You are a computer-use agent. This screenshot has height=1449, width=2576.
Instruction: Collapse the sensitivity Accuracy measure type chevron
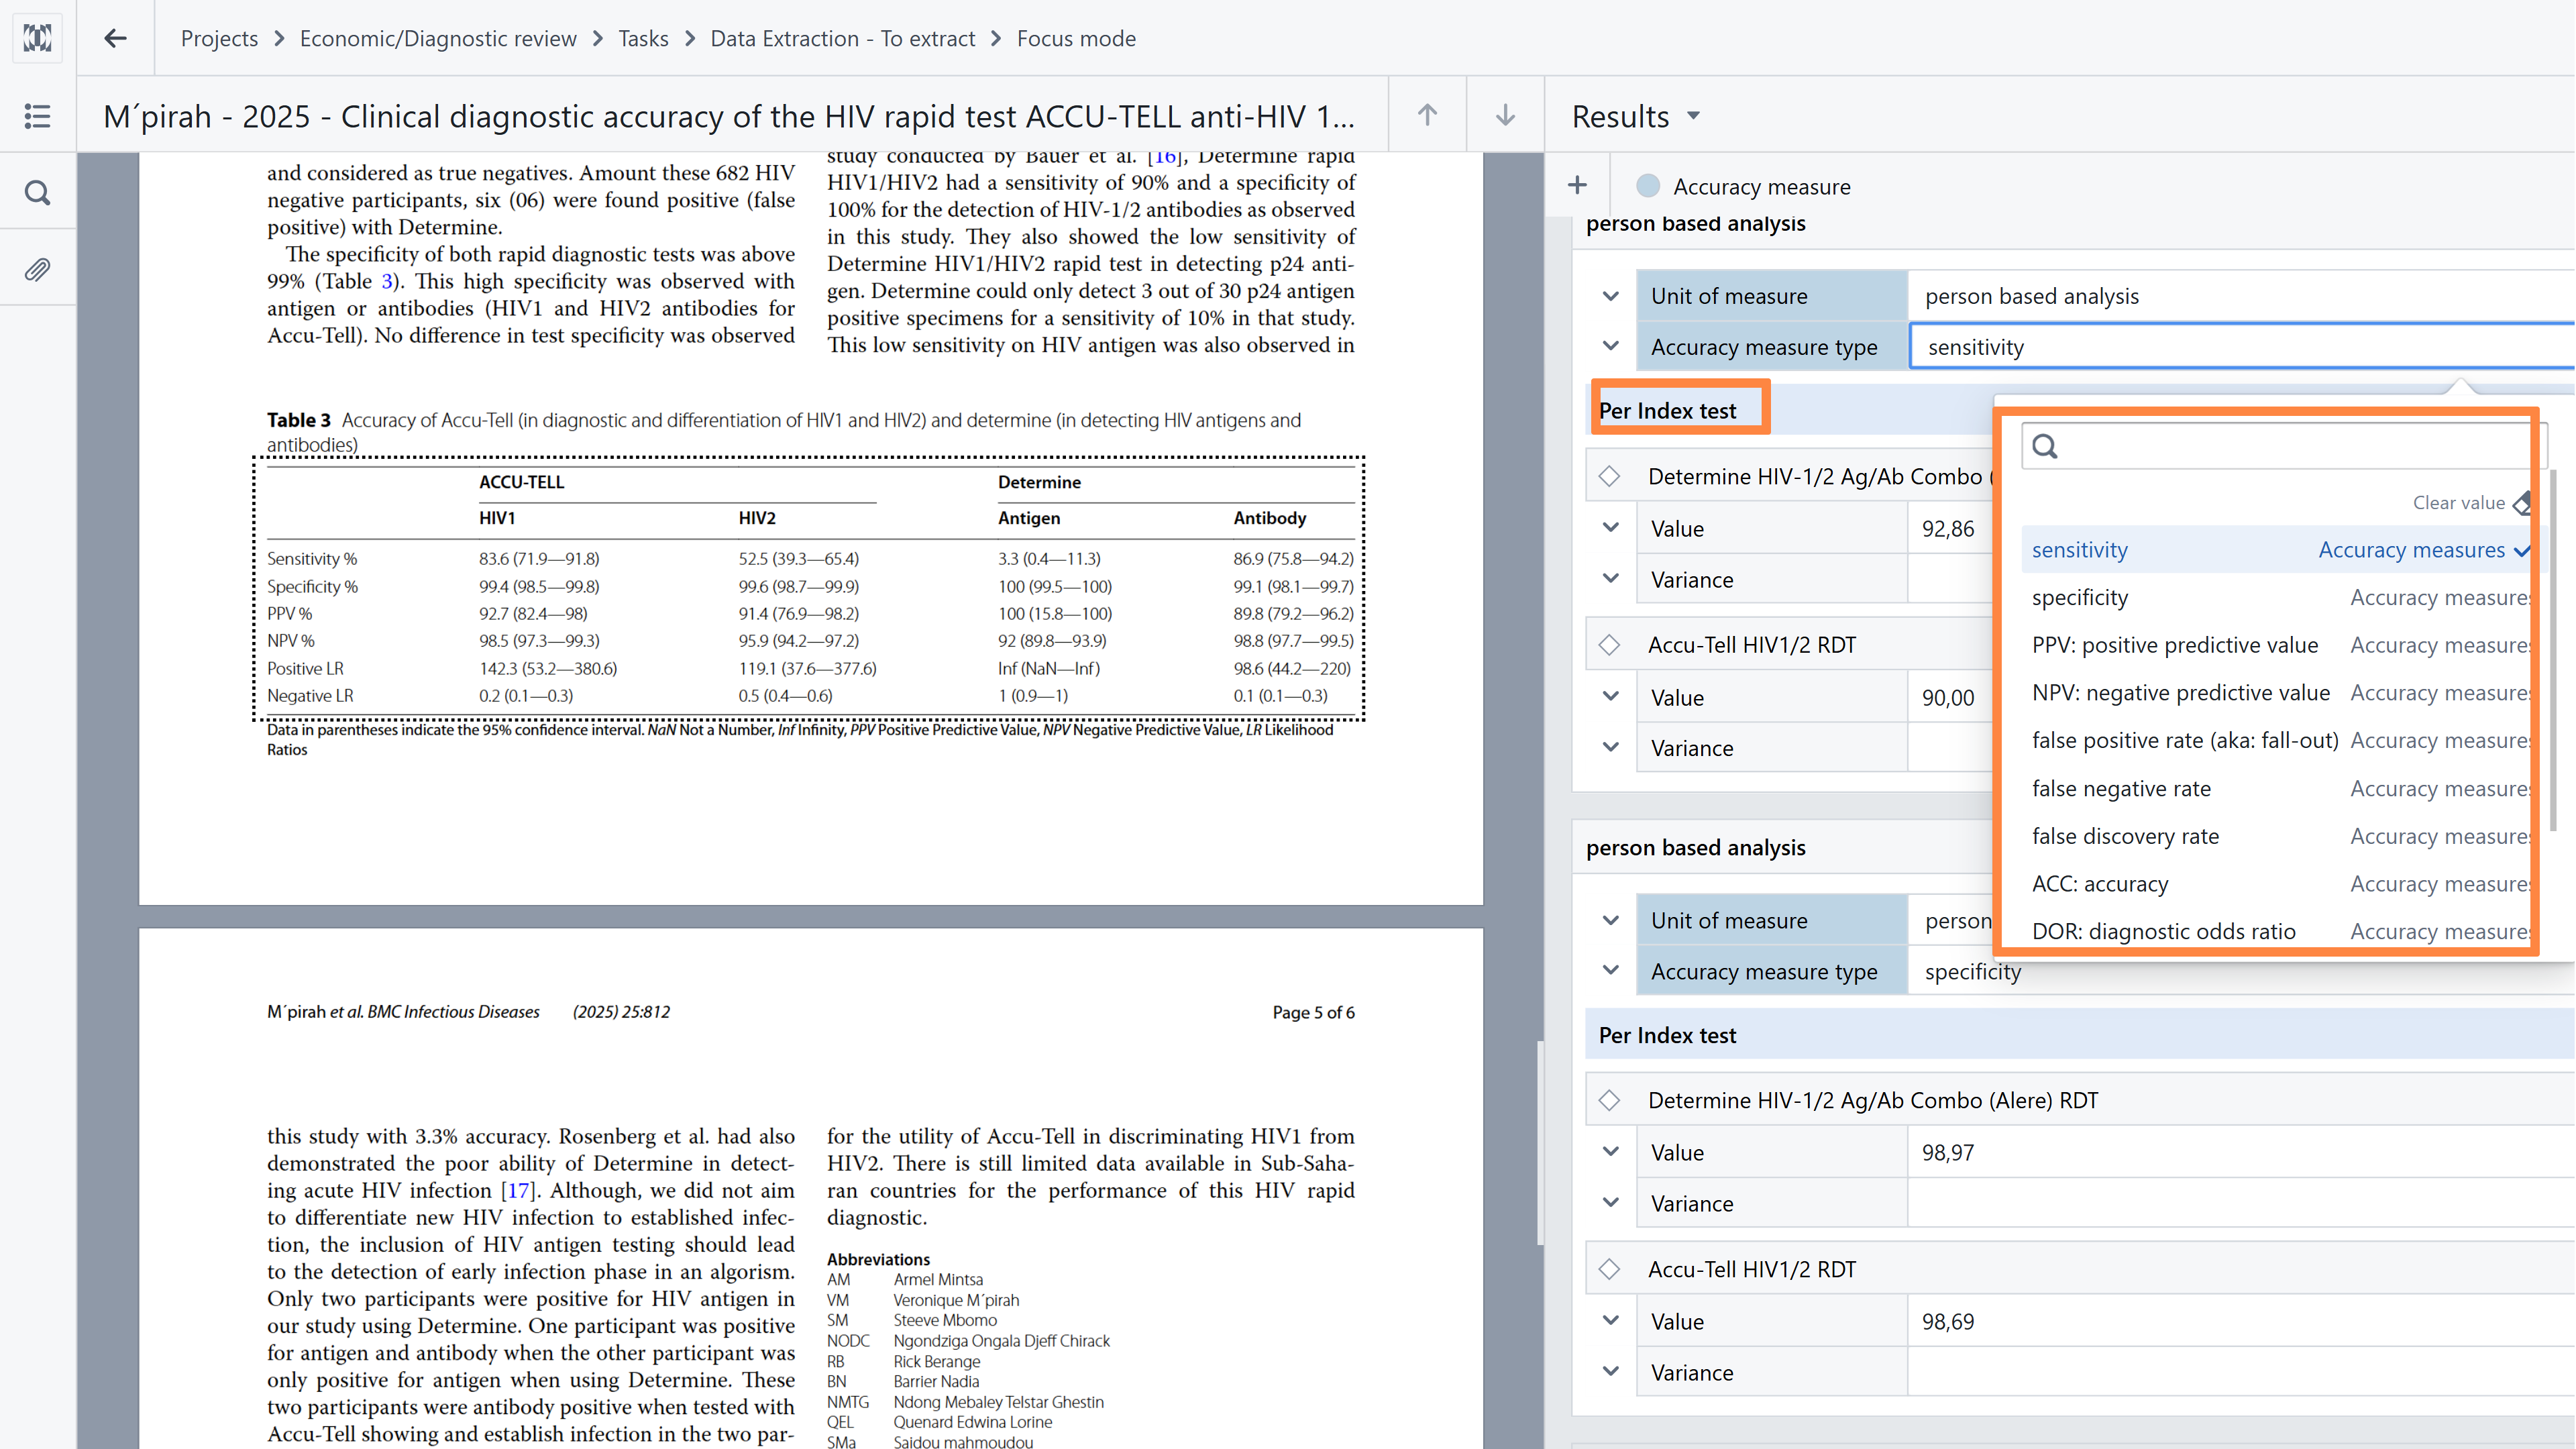(1610, 346)
